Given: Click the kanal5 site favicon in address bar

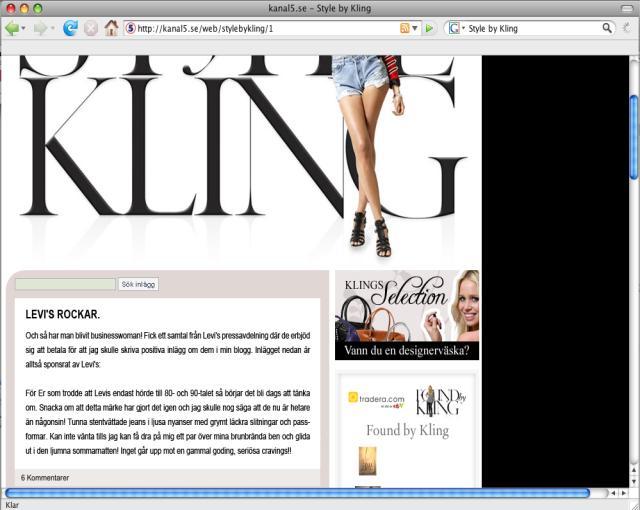Looking at the screenshot, I should click(x=130, y=28).
